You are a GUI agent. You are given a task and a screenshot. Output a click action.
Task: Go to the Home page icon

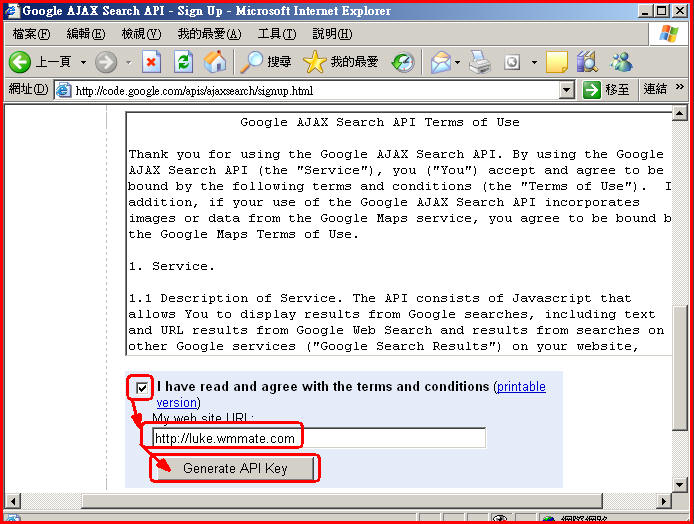214,62
